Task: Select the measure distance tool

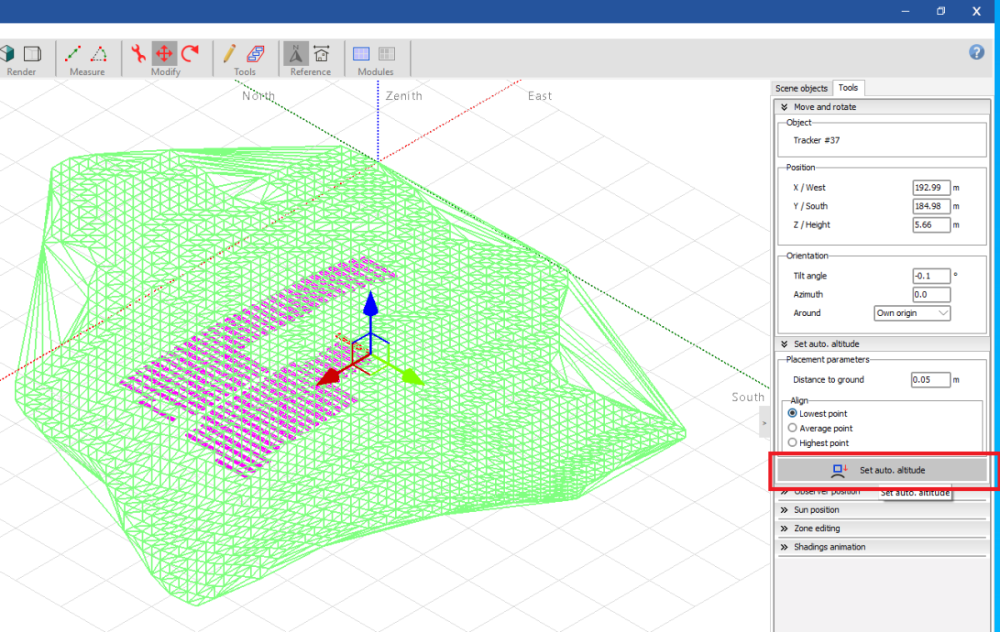Action: click(73, 54)
